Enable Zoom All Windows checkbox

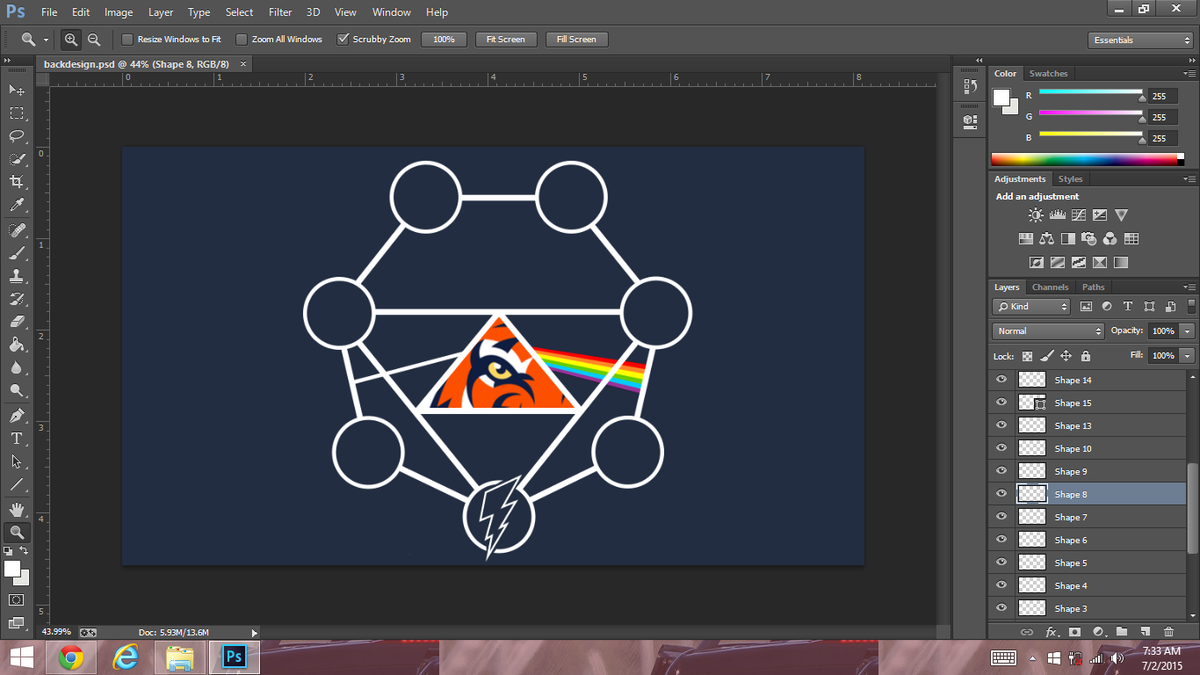[x=242, y=39]
